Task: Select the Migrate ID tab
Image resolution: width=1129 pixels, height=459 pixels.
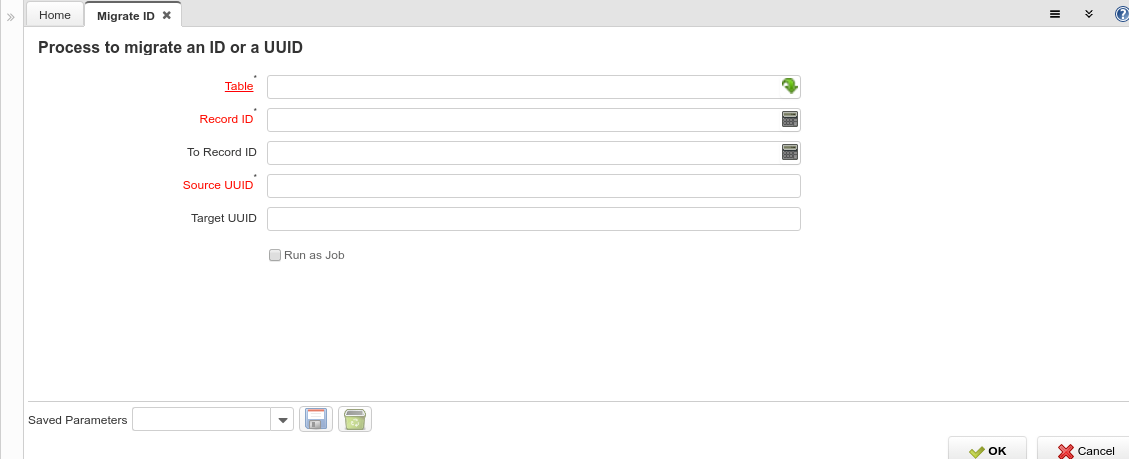Action: (x=125, y=15)
